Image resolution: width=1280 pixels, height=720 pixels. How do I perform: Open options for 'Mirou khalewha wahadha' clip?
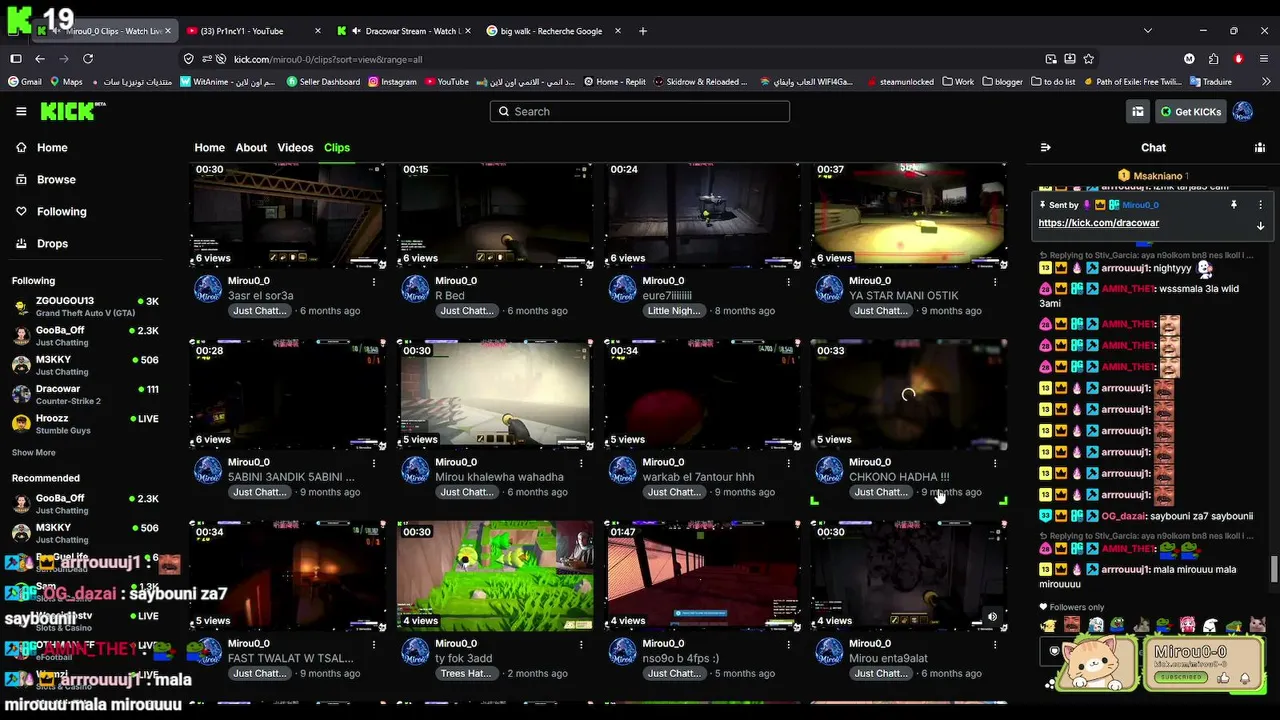click(581, 463)
